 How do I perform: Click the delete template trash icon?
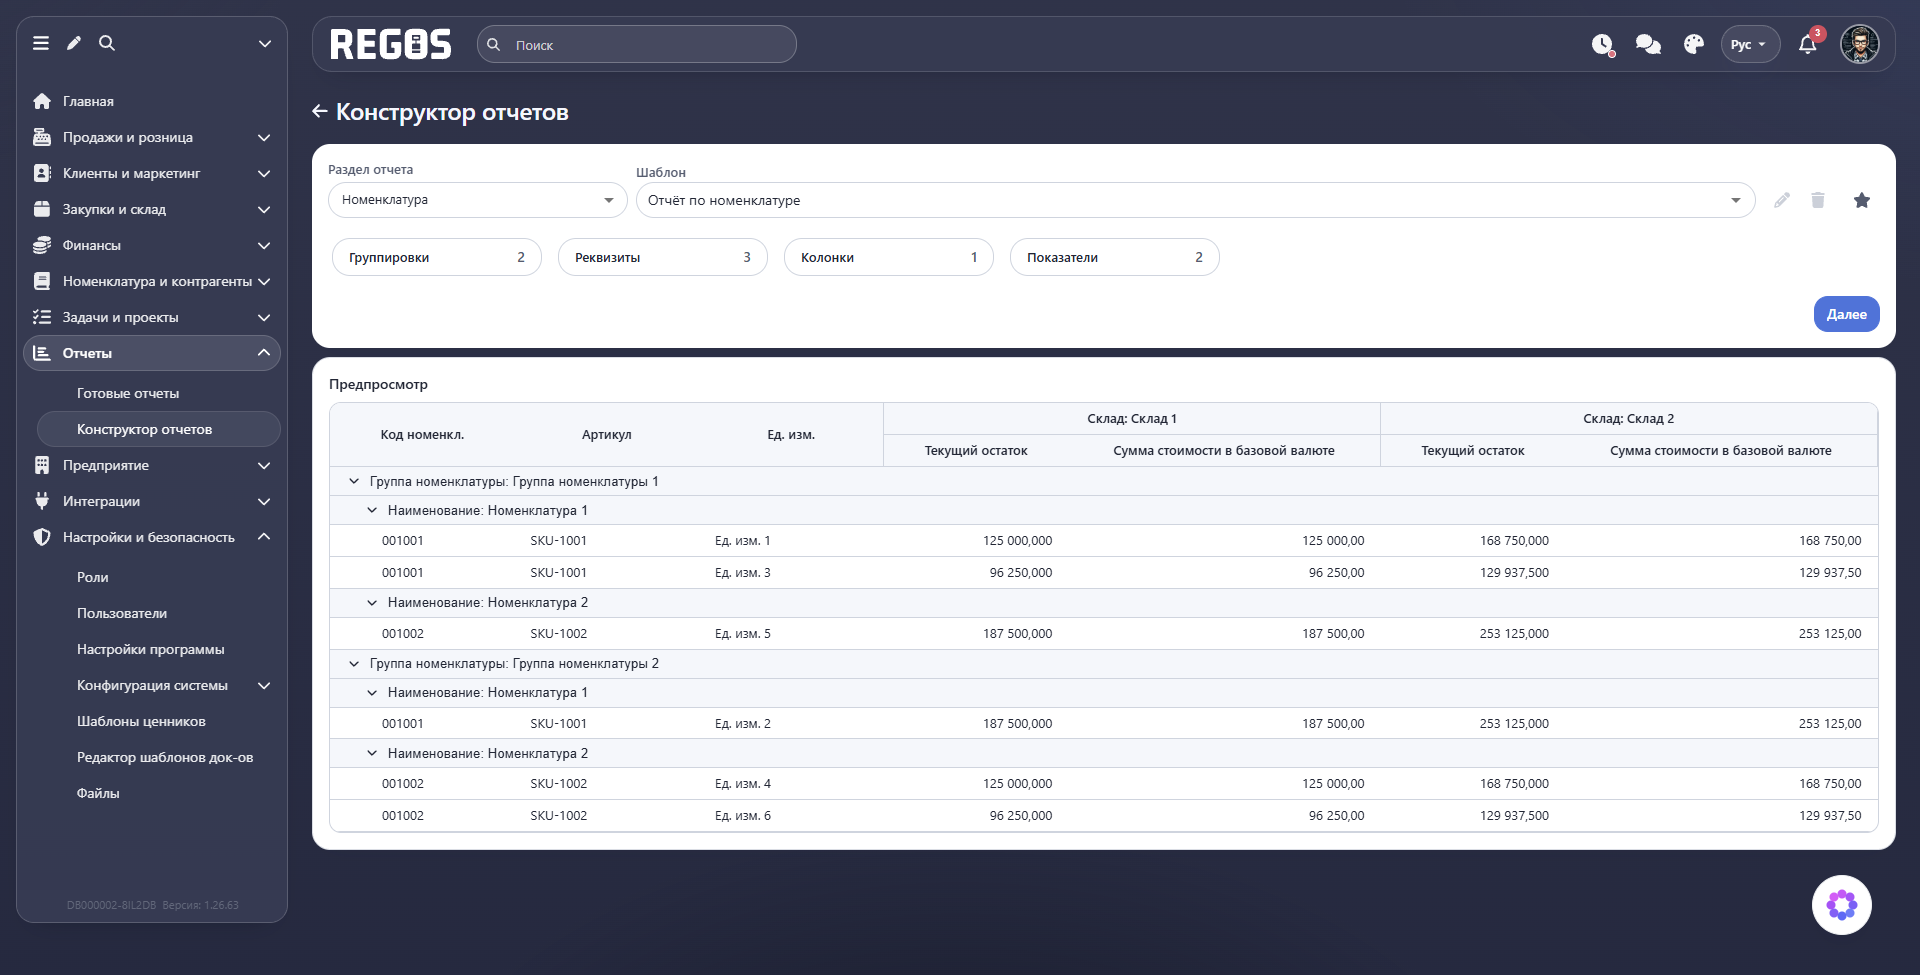click(x=1818, y=200)
